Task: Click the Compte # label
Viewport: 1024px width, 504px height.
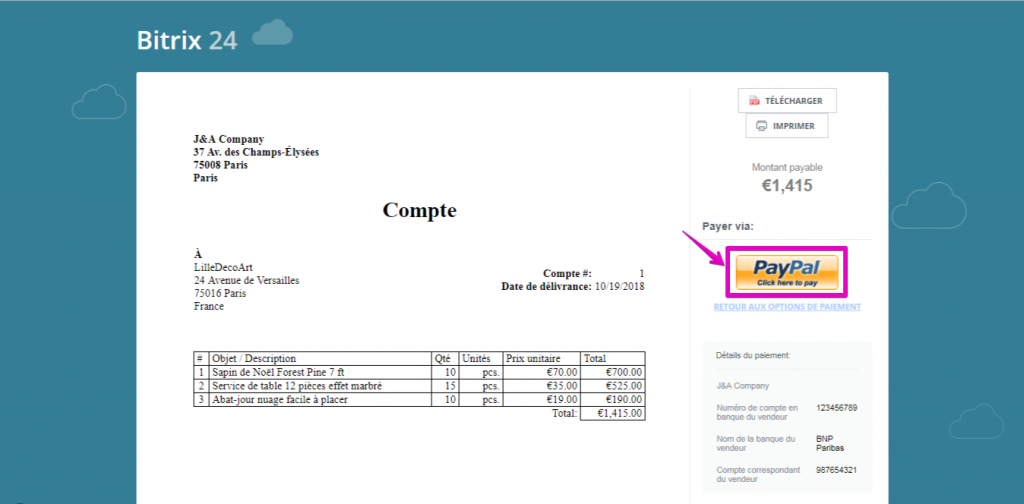Action: pos(567,274)
